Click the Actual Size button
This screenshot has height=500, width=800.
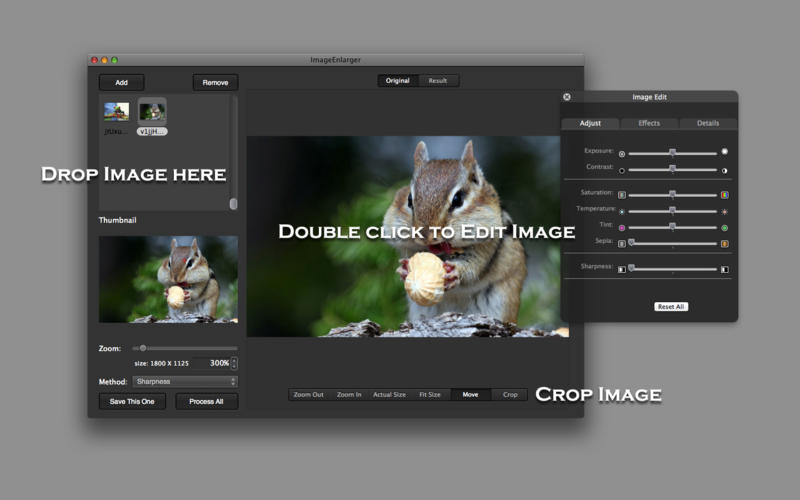(x=389, y=394)
